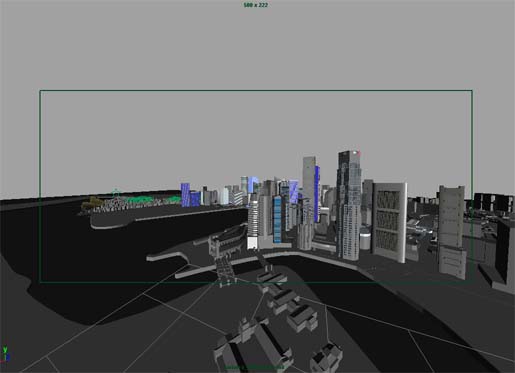Click the XYZ axis orientation indicator

coord(5,355)
